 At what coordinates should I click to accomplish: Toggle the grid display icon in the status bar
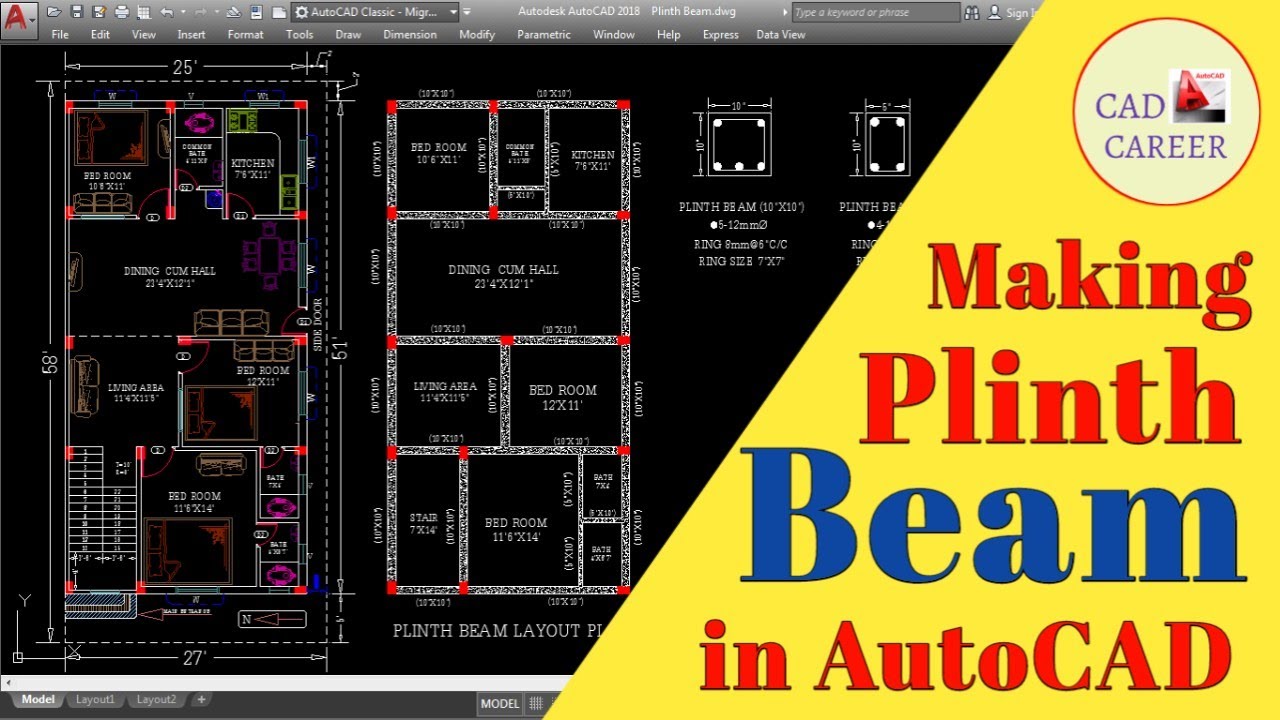[x=536, y=704]
